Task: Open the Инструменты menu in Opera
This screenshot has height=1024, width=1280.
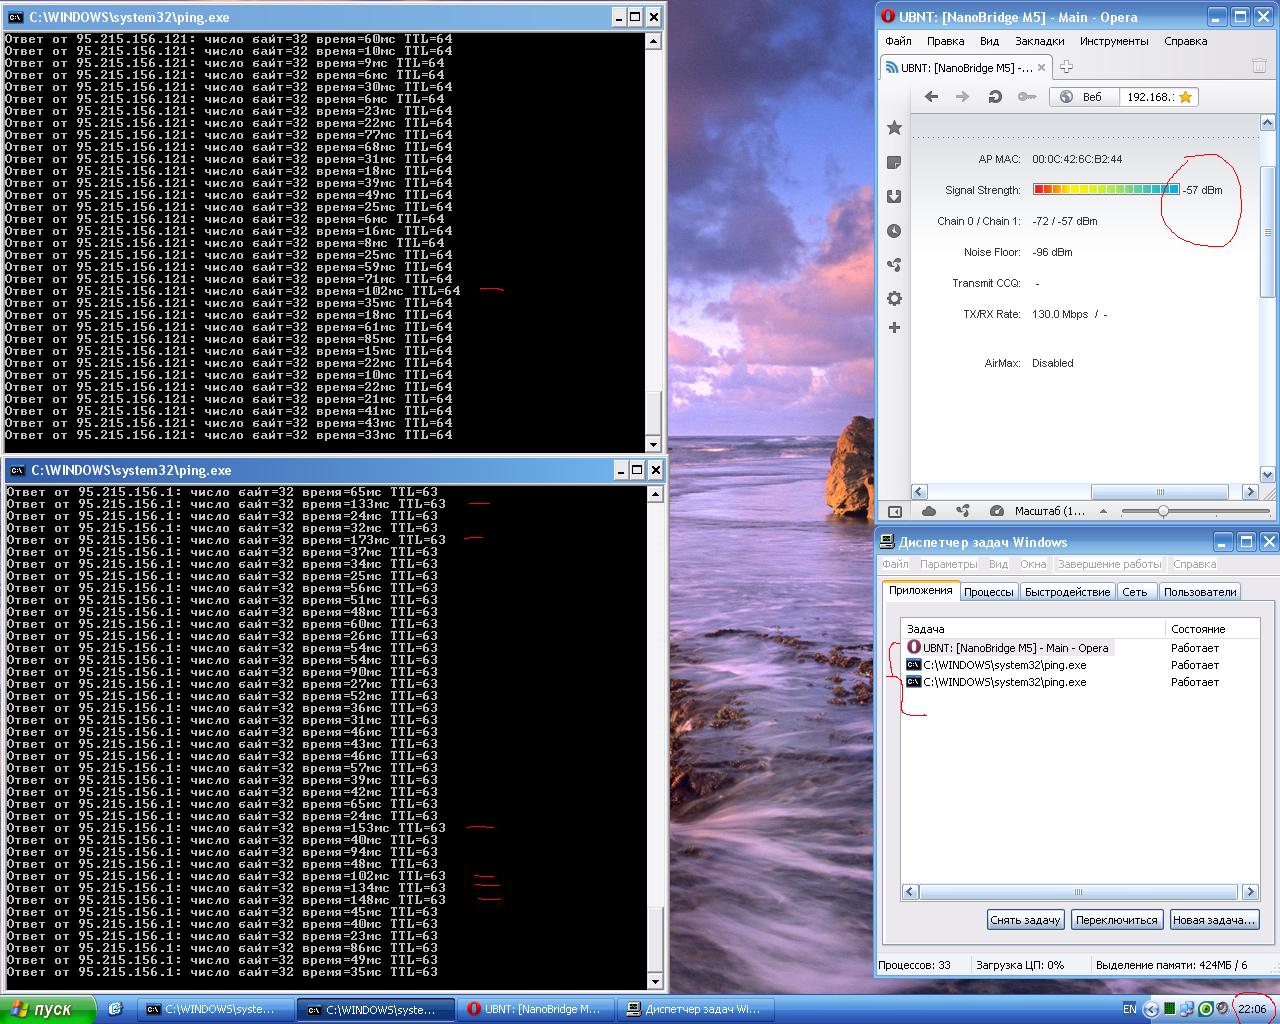Action: [x=1114, y=41]
